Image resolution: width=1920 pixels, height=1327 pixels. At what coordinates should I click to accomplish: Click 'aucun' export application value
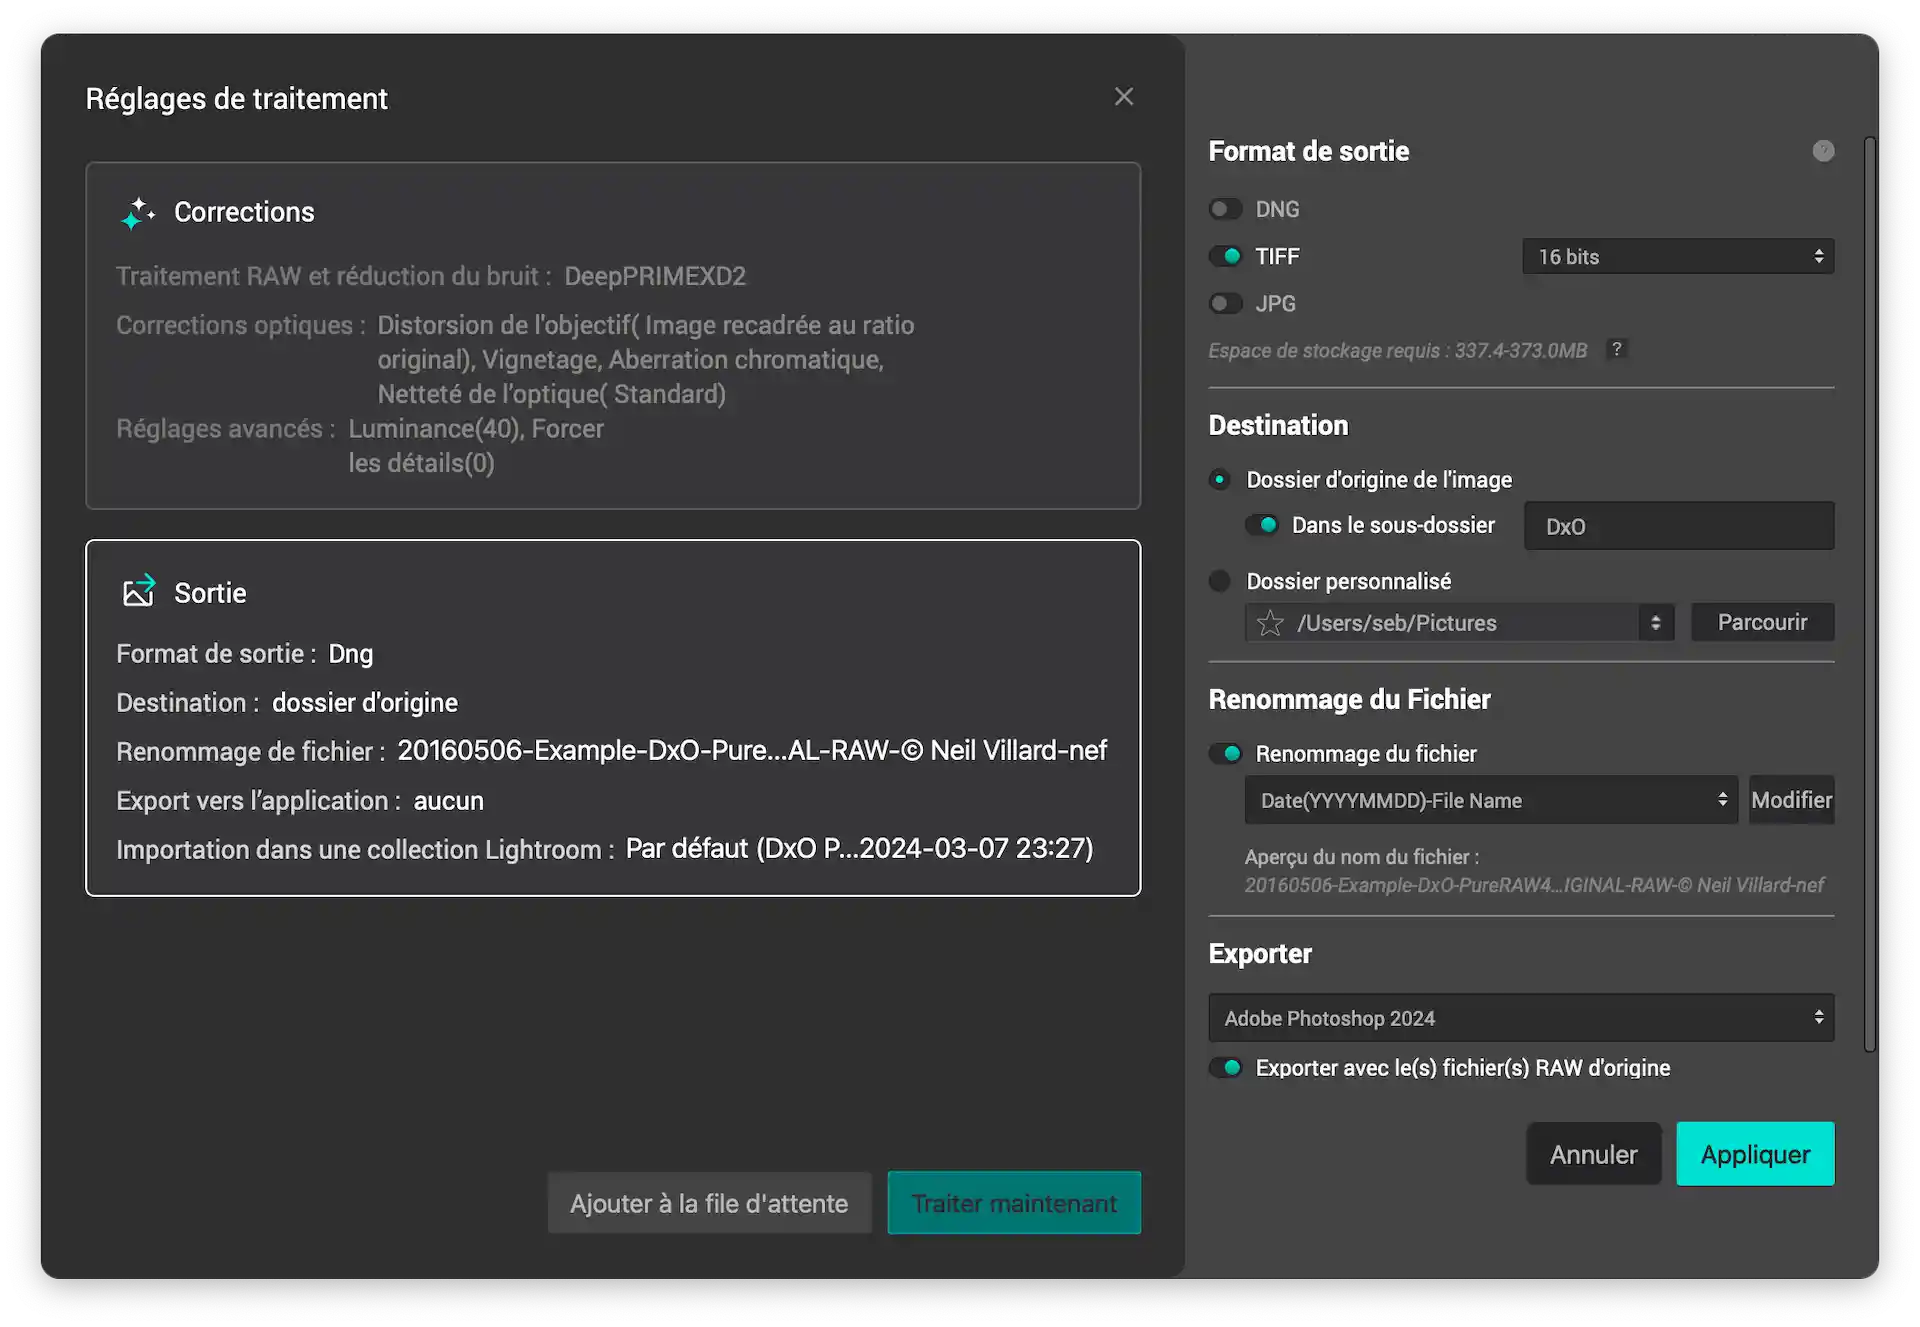pyautogui.click(x=449, y=801)
